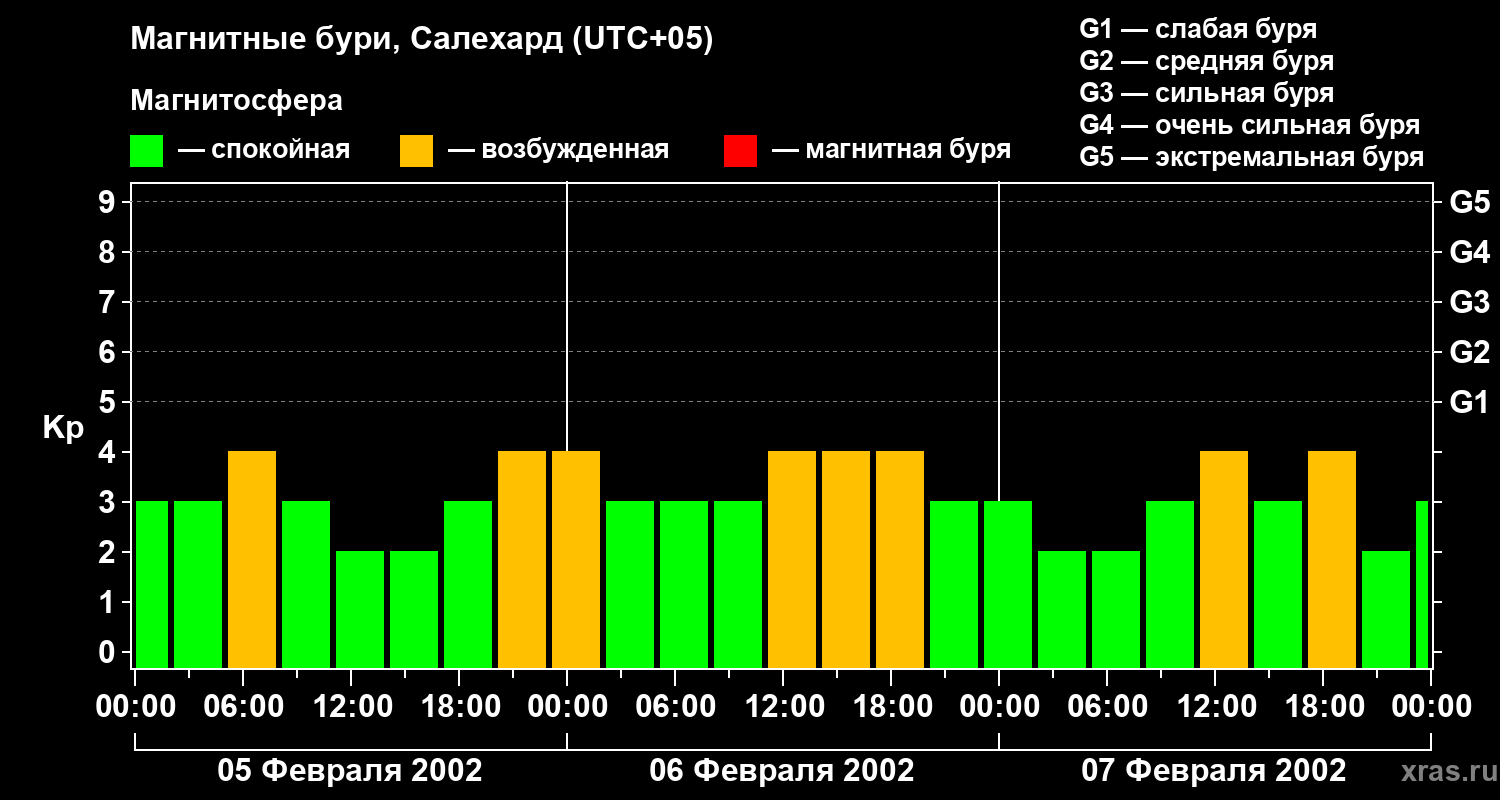Click the orange 21:00–00:00 bar on 05 Февраля
This screenshot has width=1500, height=800.
[x=522, y=560]
